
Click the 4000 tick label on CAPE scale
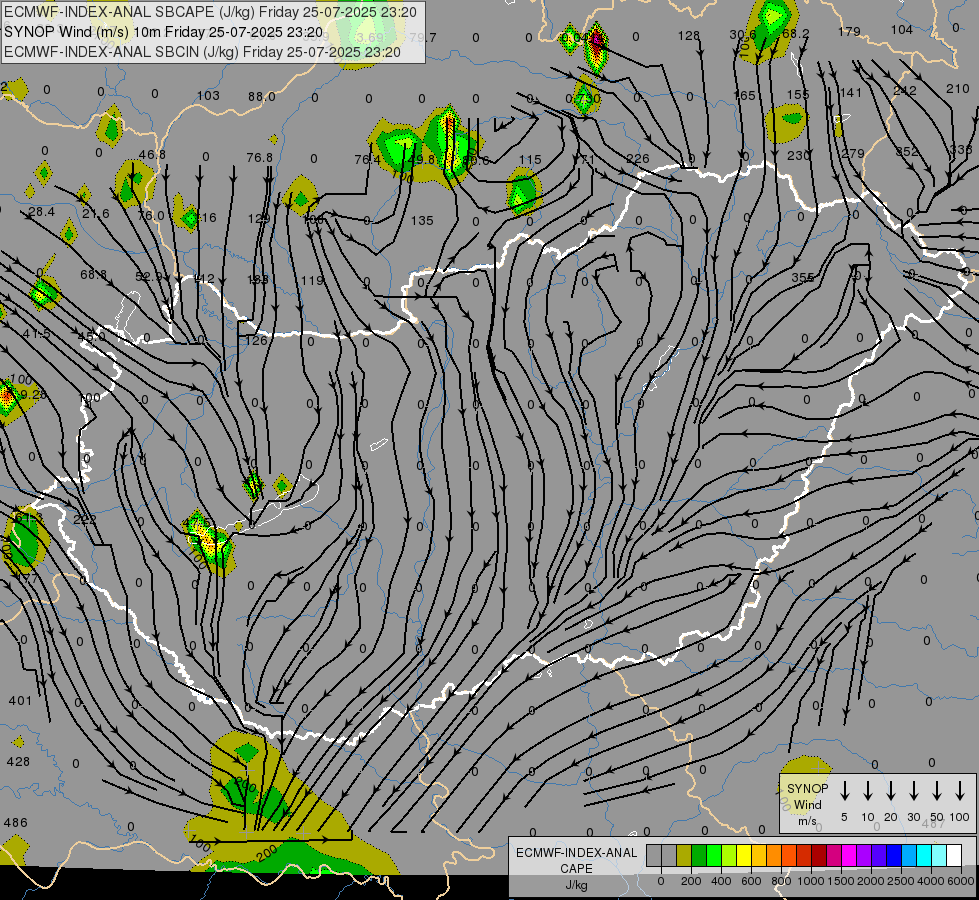(x=932, y=881)
